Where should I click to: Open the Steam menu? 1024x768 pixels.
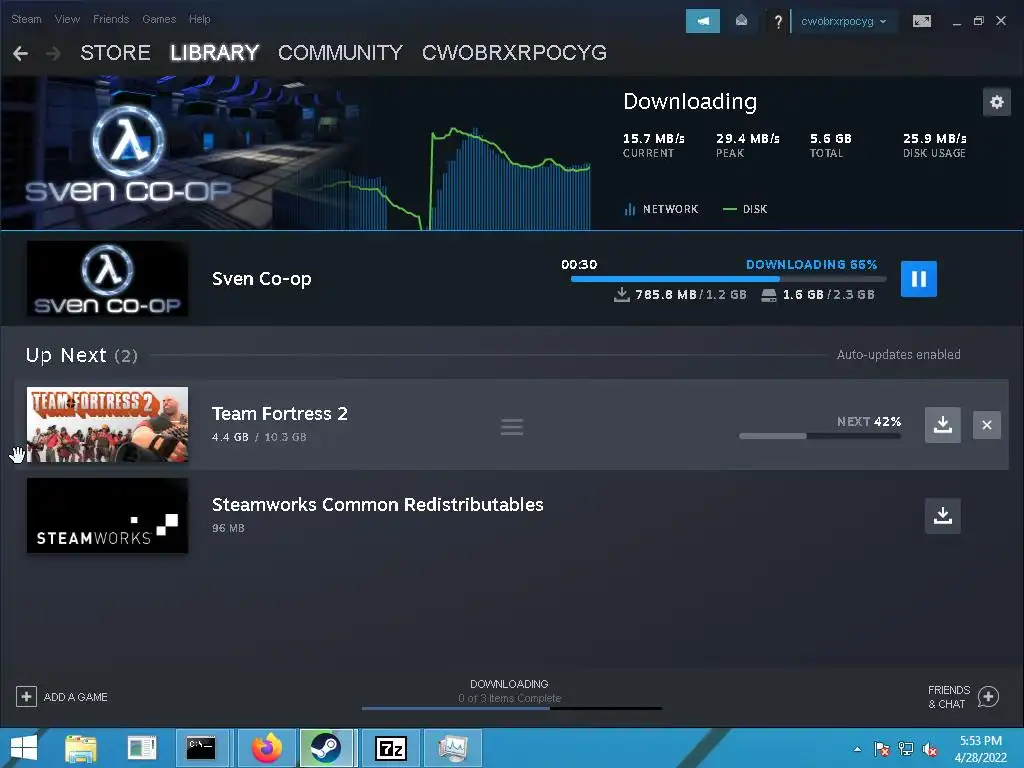pos(26,19)
